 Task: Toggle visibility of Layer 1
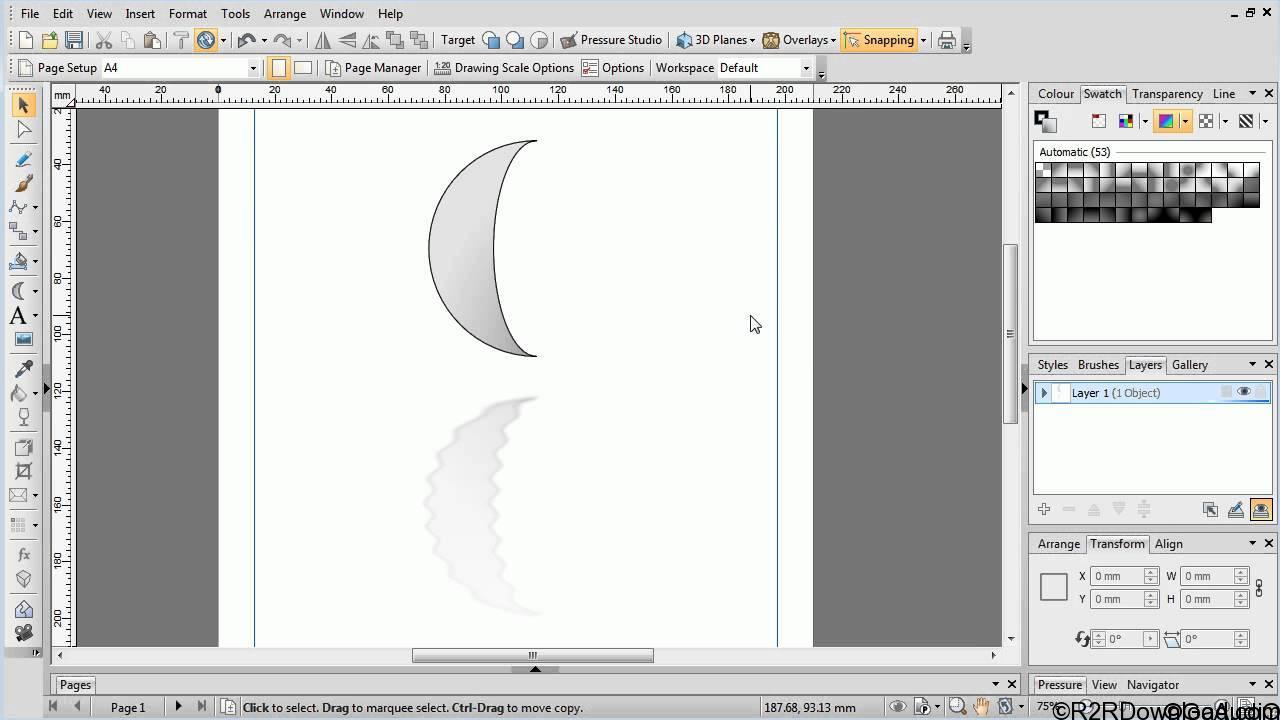(x=1244, y=392)
